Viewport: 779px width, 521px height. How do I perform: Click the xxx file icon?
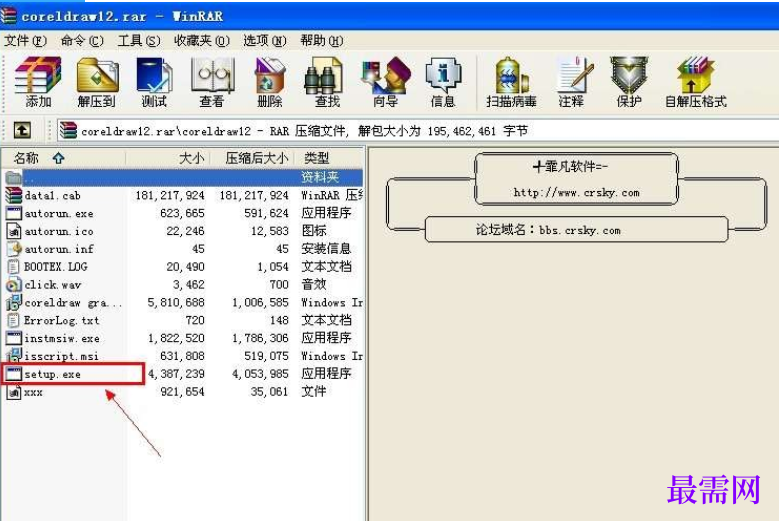13,392
